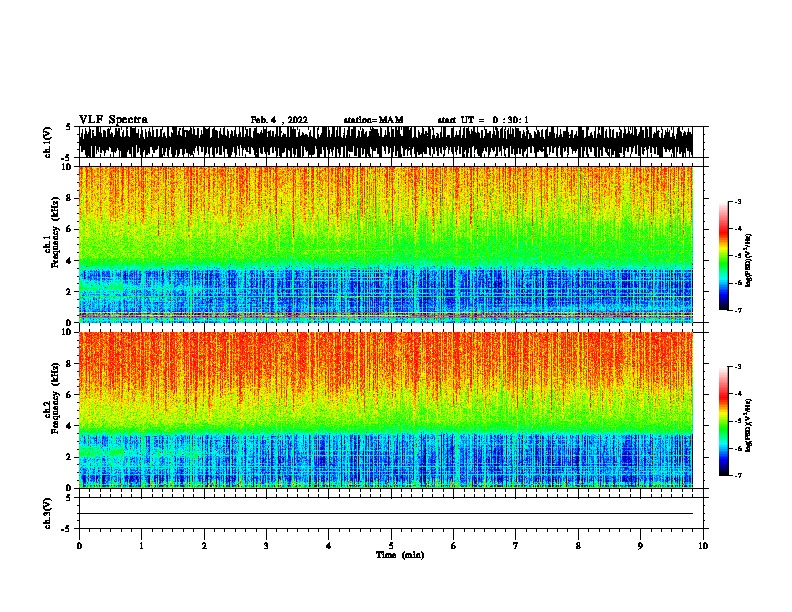Screen dimensions: 792x612
Task: Select the date label "Feb. 4, 2022"
Action: coord(279,120)
